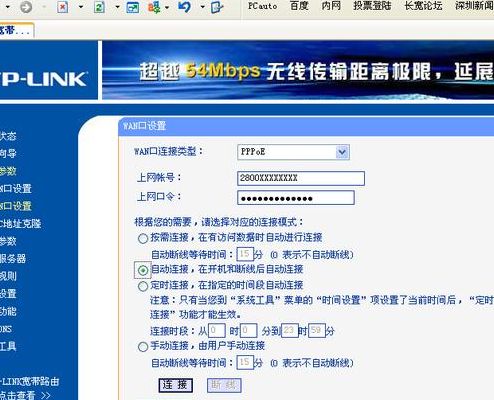Open the dropdown arrow beside the stop icon

point(81,7)
